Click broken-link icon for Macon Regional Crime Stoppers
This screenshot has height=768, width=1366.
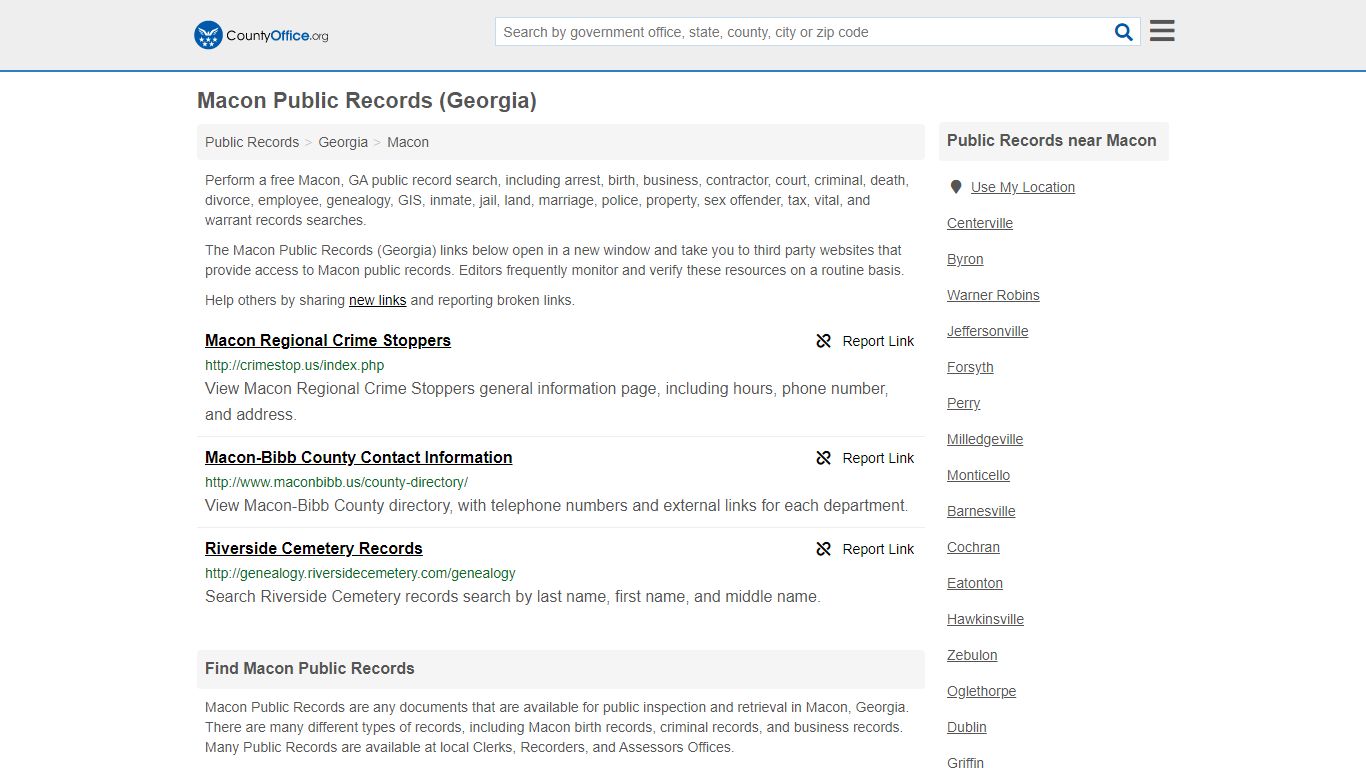(x=824, y=341)
